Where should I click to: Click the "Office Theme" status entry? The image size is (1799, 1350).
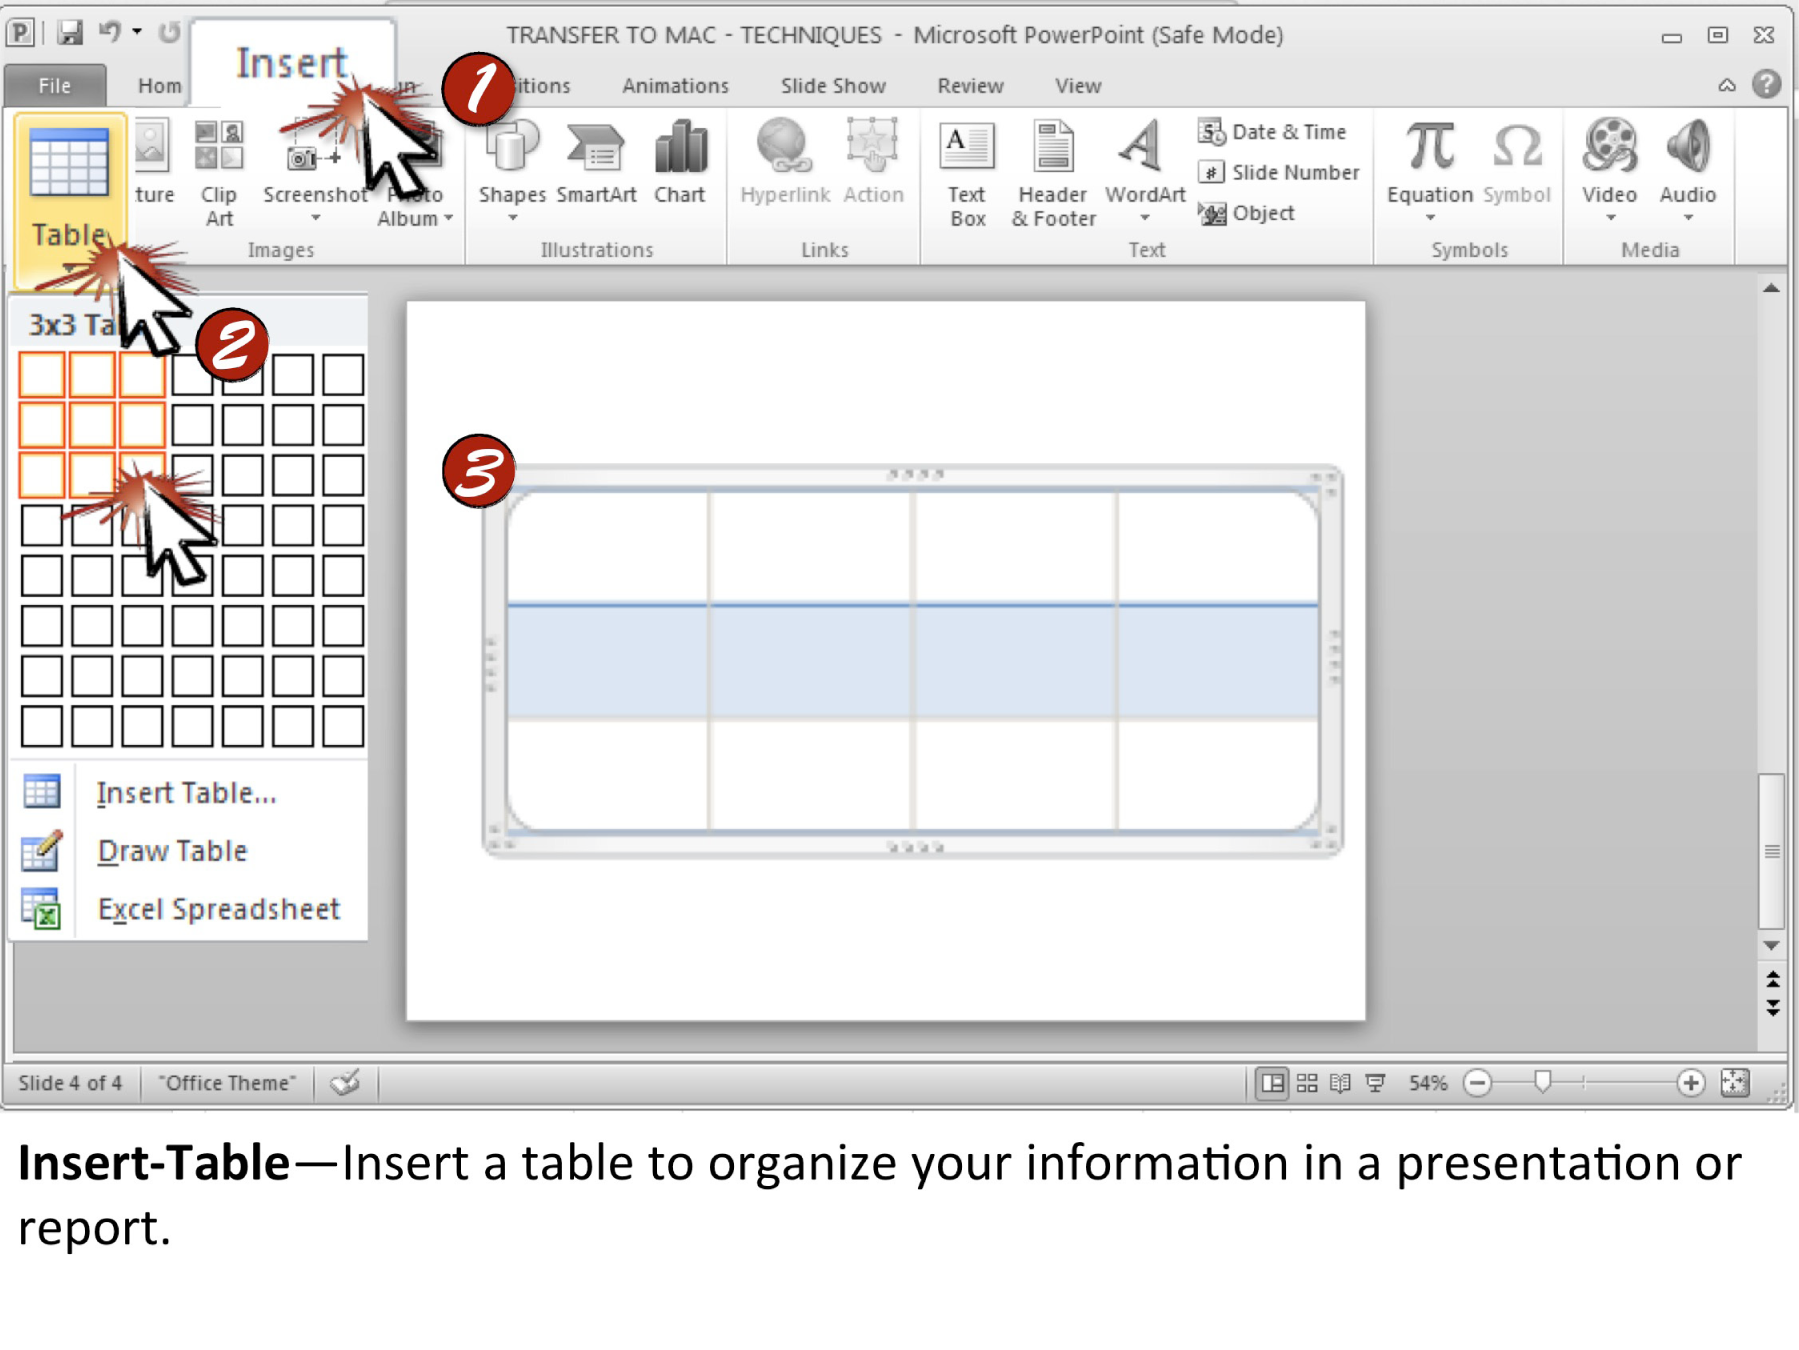point(228,1083)
